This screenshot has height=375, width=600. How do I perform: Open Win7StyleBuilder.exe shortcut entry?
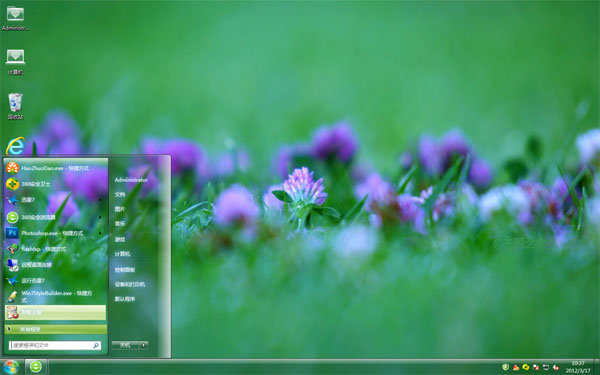[56, 296]
